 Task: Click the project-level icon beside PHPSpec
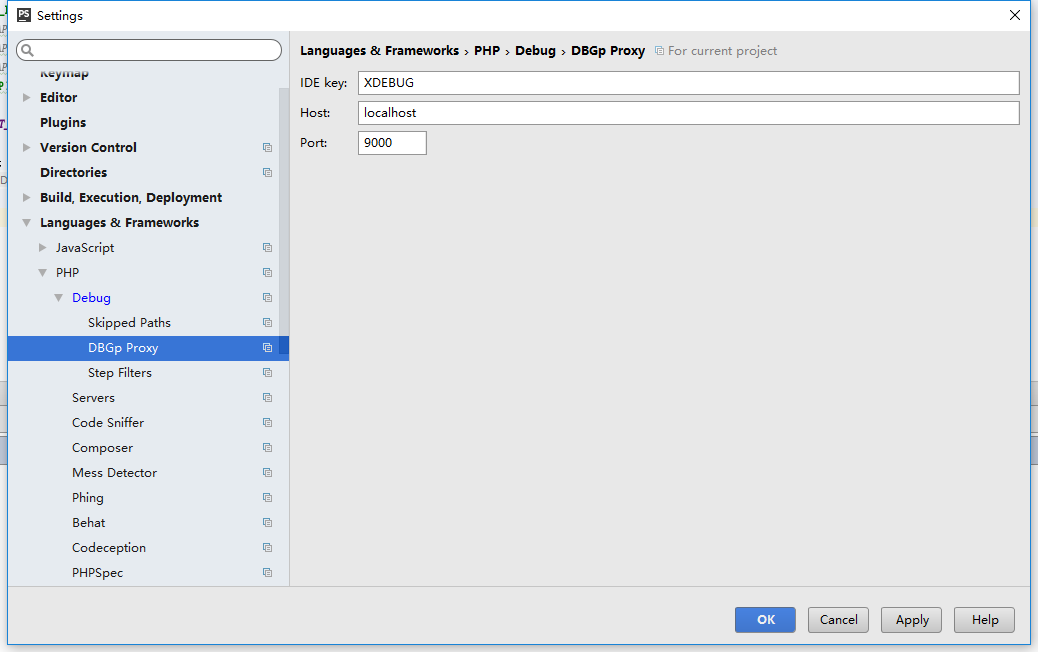267,573
